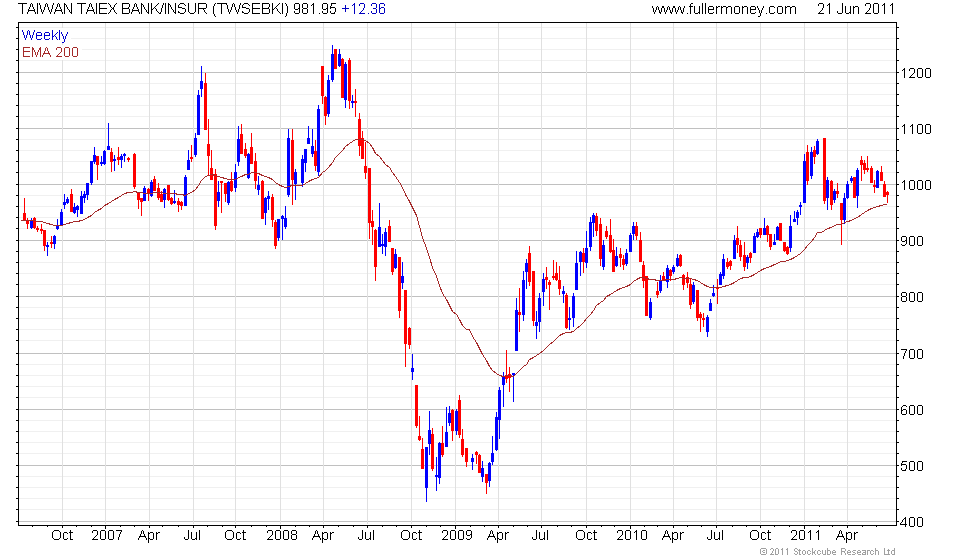Screen dimensions: 980x560
Task: Click the 700 price axis label
Action: 912,354
